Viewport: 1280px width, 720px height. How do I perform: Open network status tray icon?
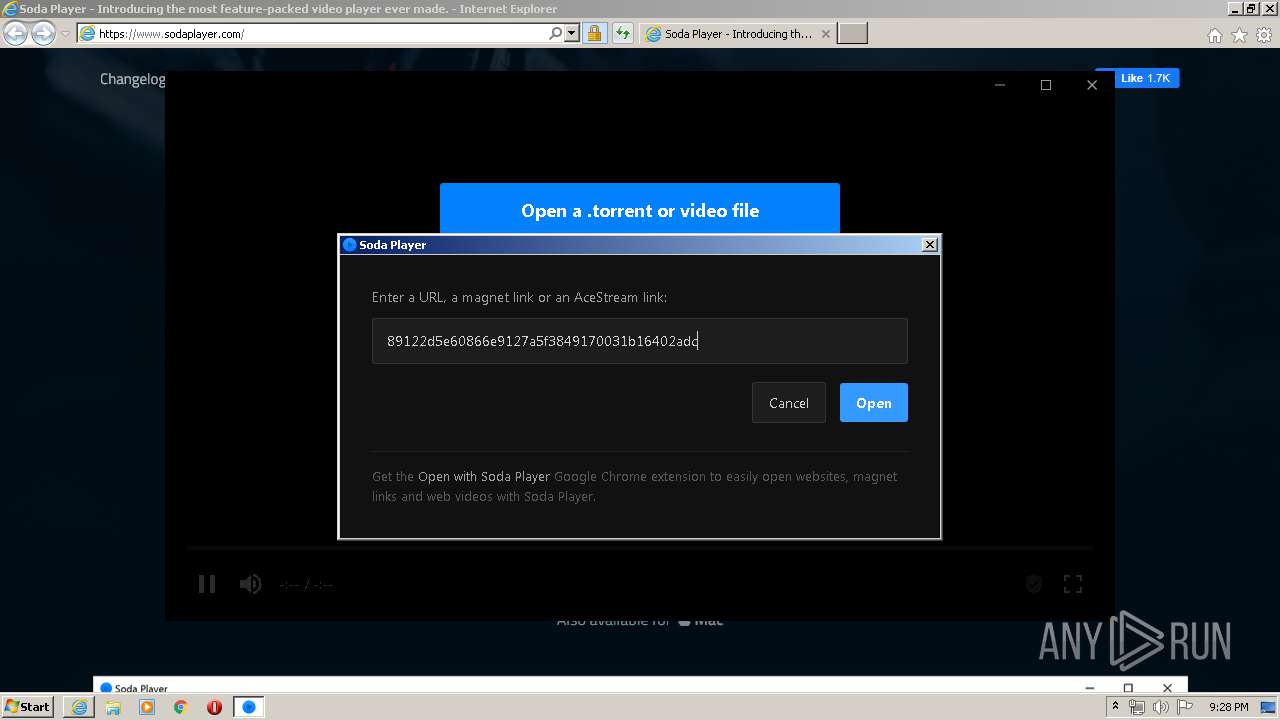click(x=1137, y=707)
